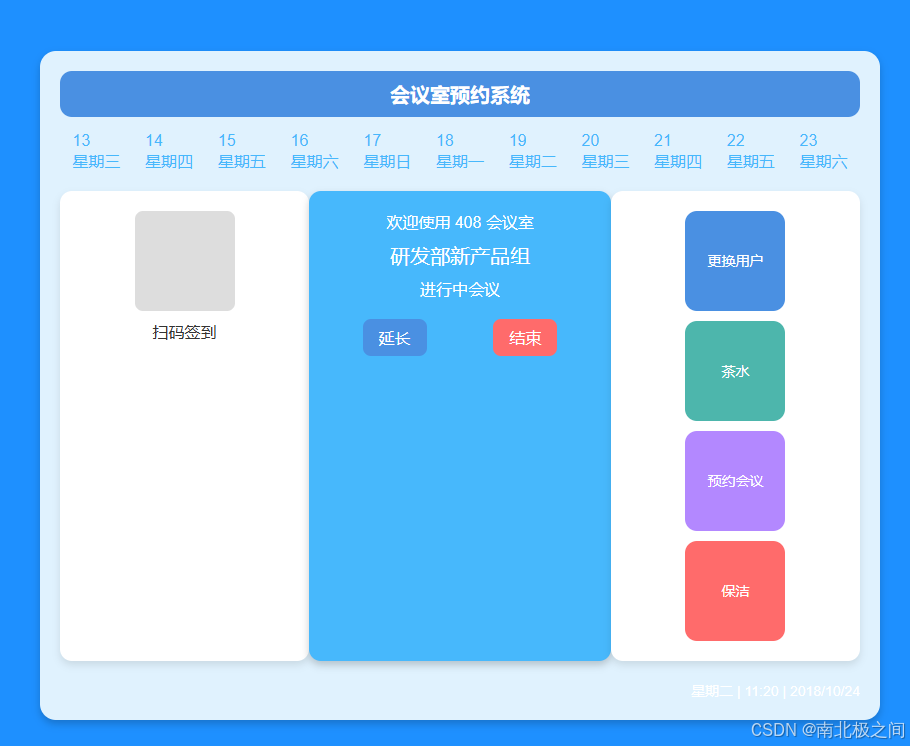This screenshot has width=910, height=746.
Task: Open the 预约会议 booking tile
Action: tap(734, 481)
